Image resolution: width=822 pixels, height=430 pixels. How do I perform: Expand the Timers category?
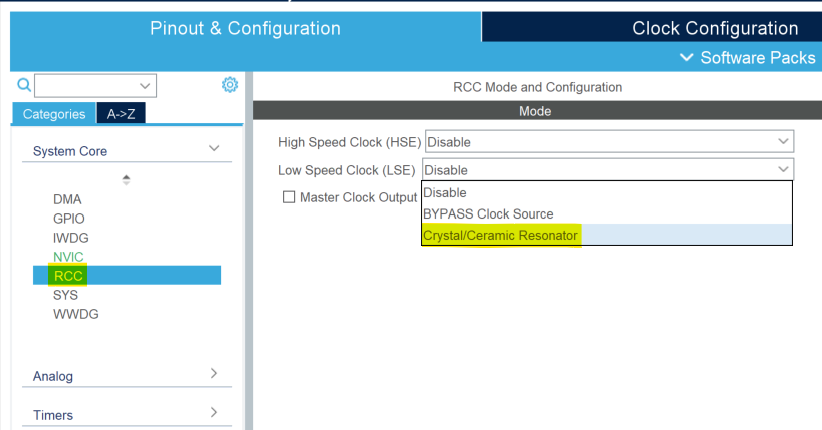click(214, 412)
